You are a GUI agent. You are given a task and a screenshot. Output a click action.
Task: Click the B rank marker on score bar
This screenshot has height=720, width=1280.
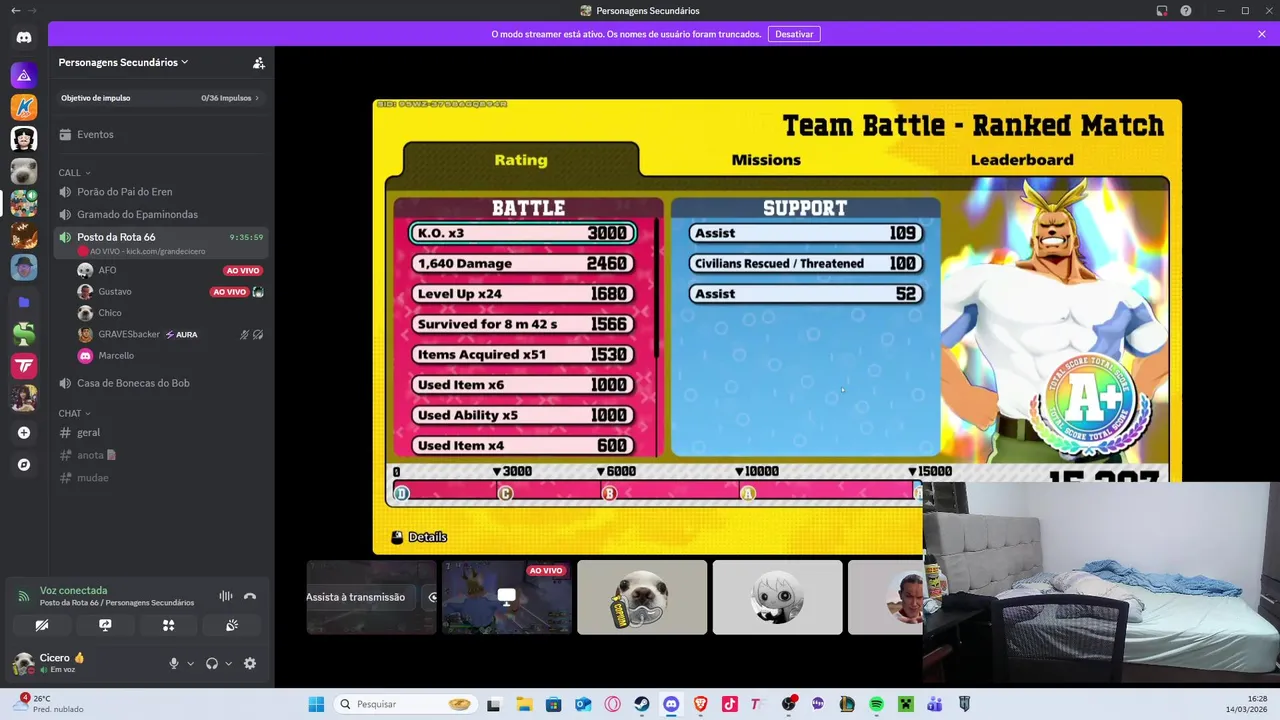pos(608,493)
